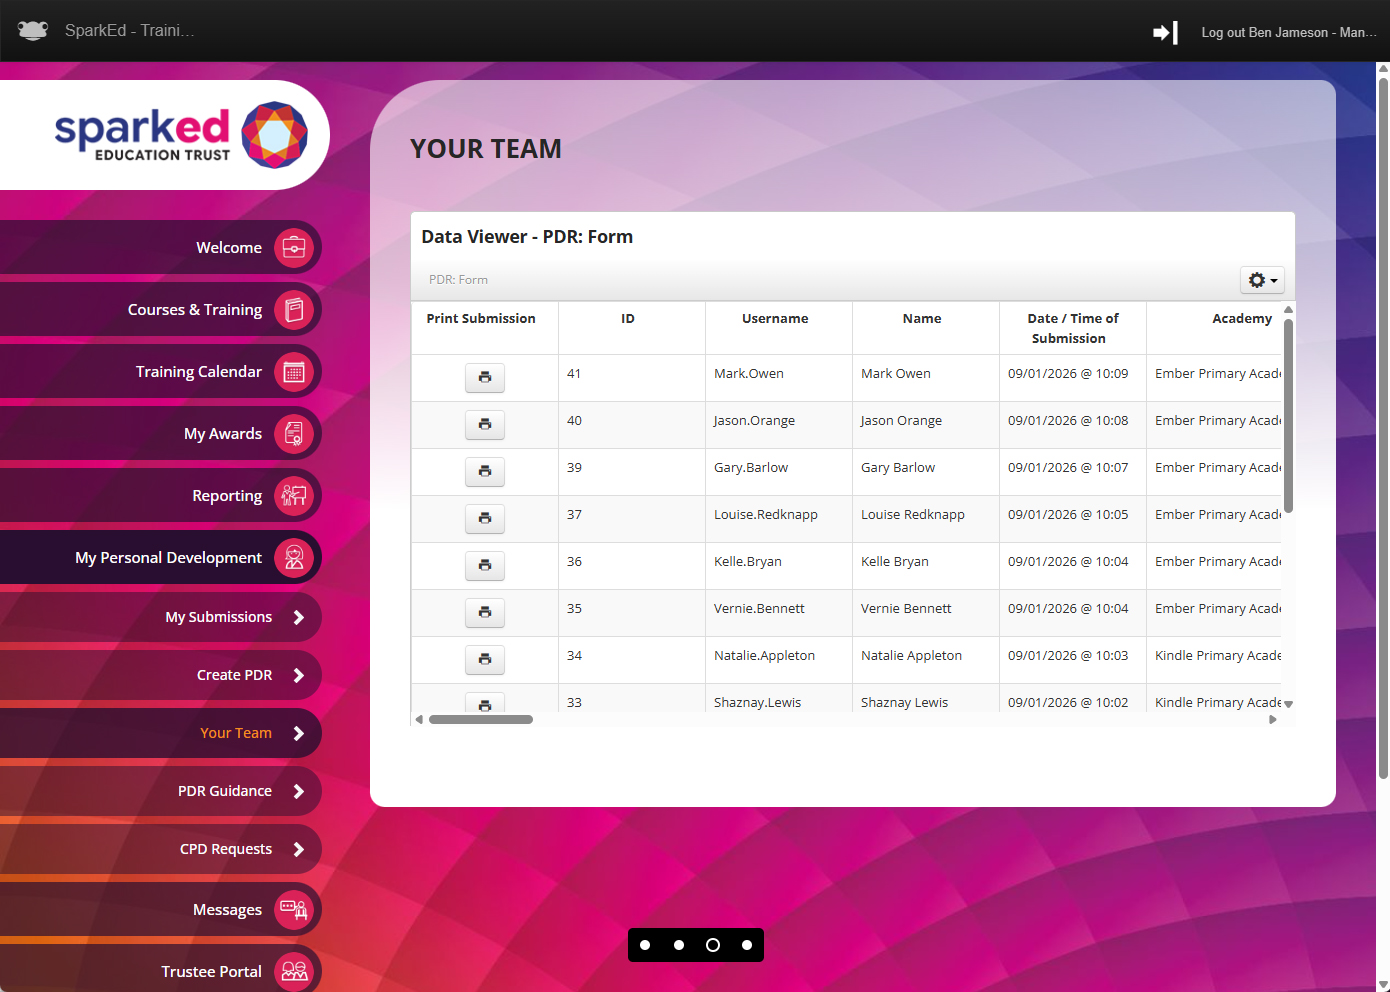Click the log out arrow icon
Viewport: 1390px width, 992px height.
click(x=1165, y=33)
